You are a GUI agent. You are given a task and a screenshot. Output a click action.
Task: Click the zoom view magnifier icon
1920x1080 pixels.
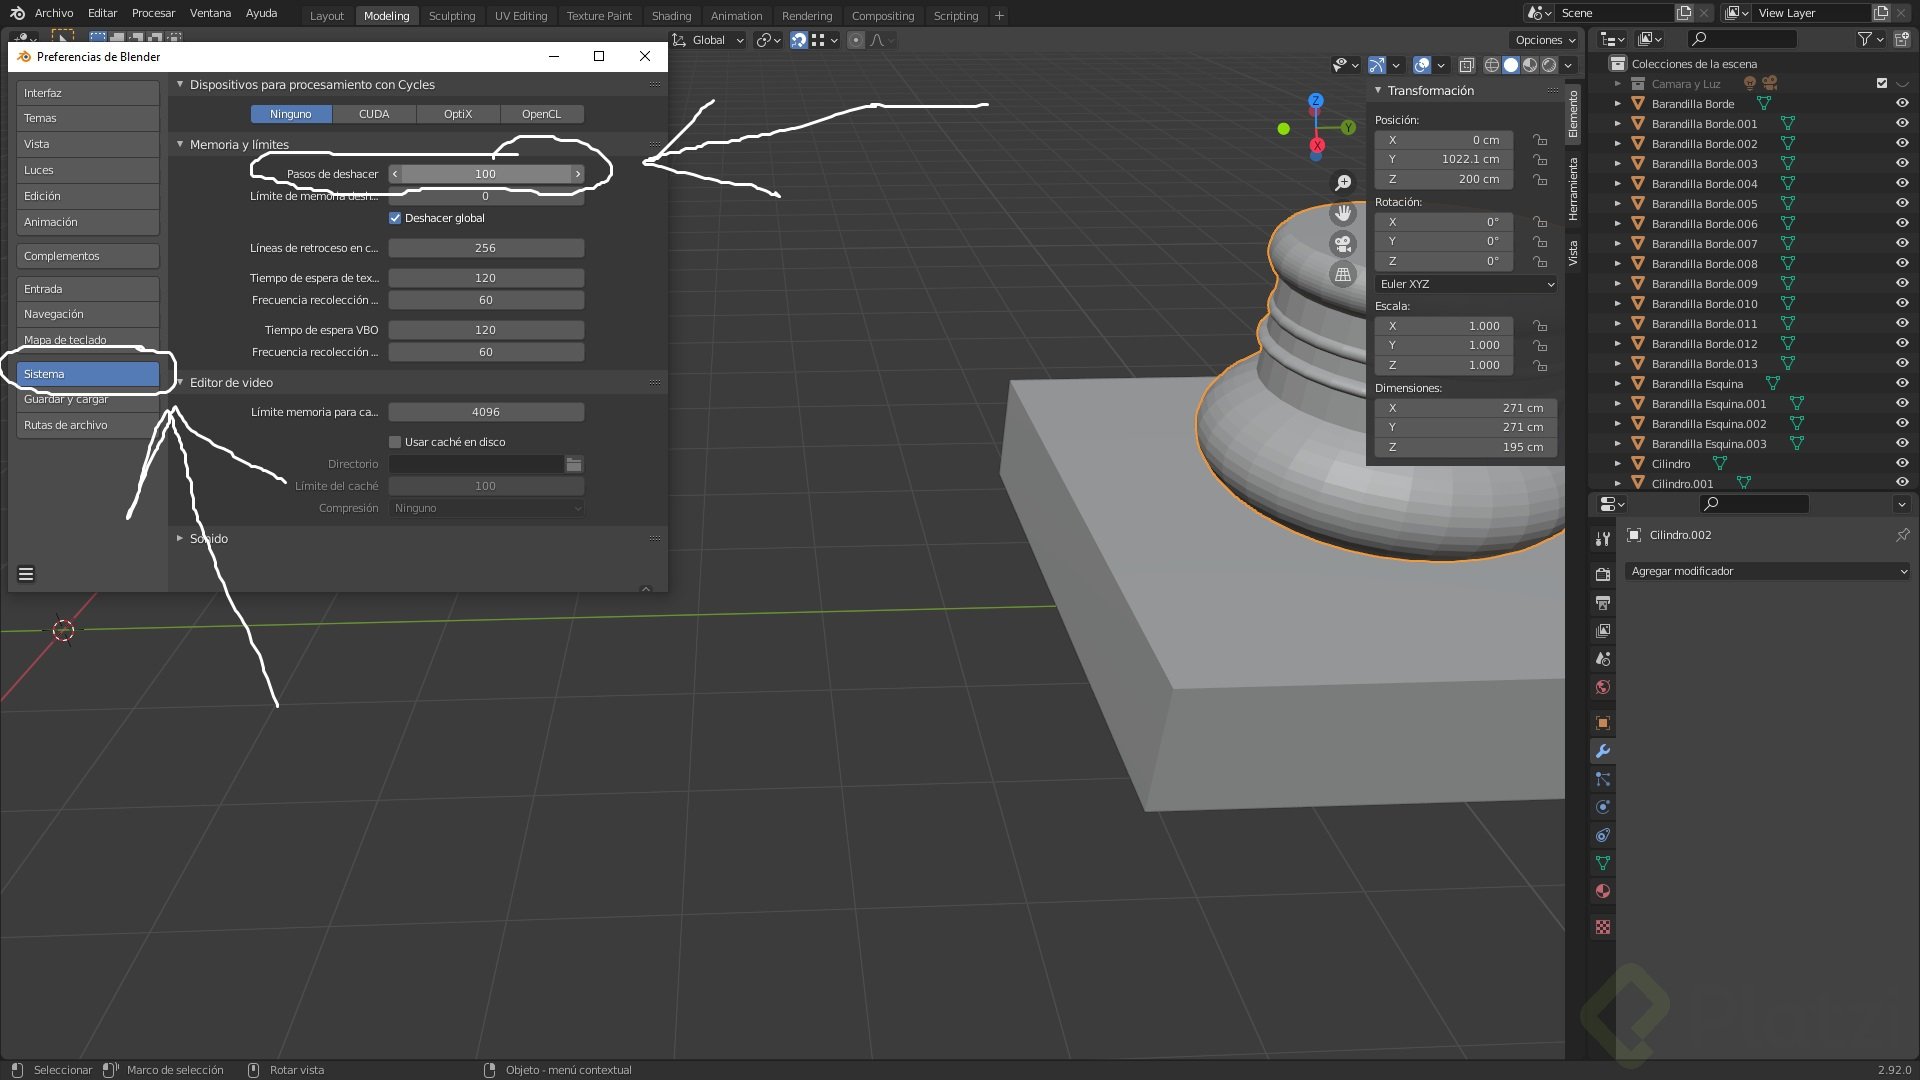tap(1343, 183)
